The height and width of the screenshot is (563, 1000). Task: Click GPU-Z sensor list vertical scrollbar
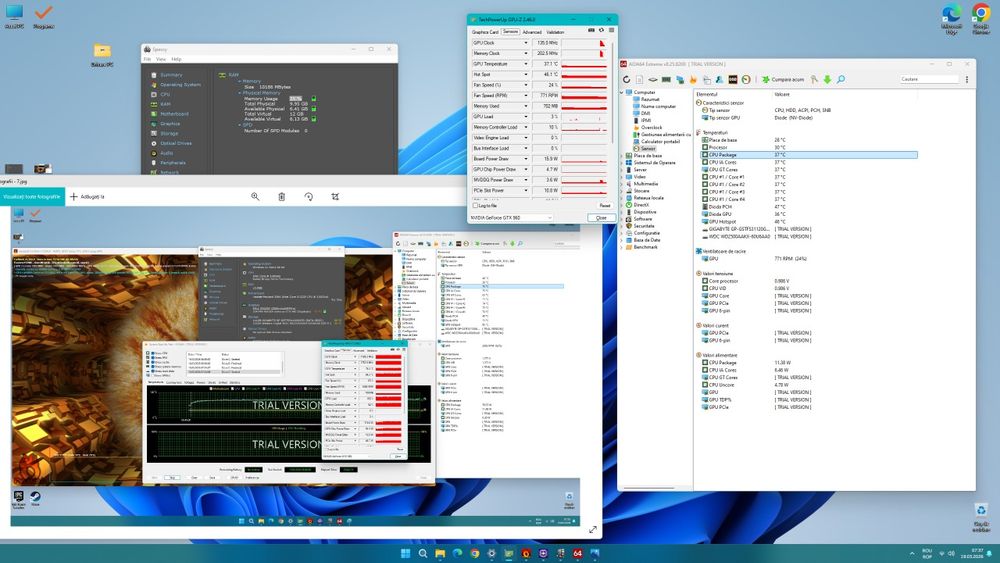pos(612,92)
